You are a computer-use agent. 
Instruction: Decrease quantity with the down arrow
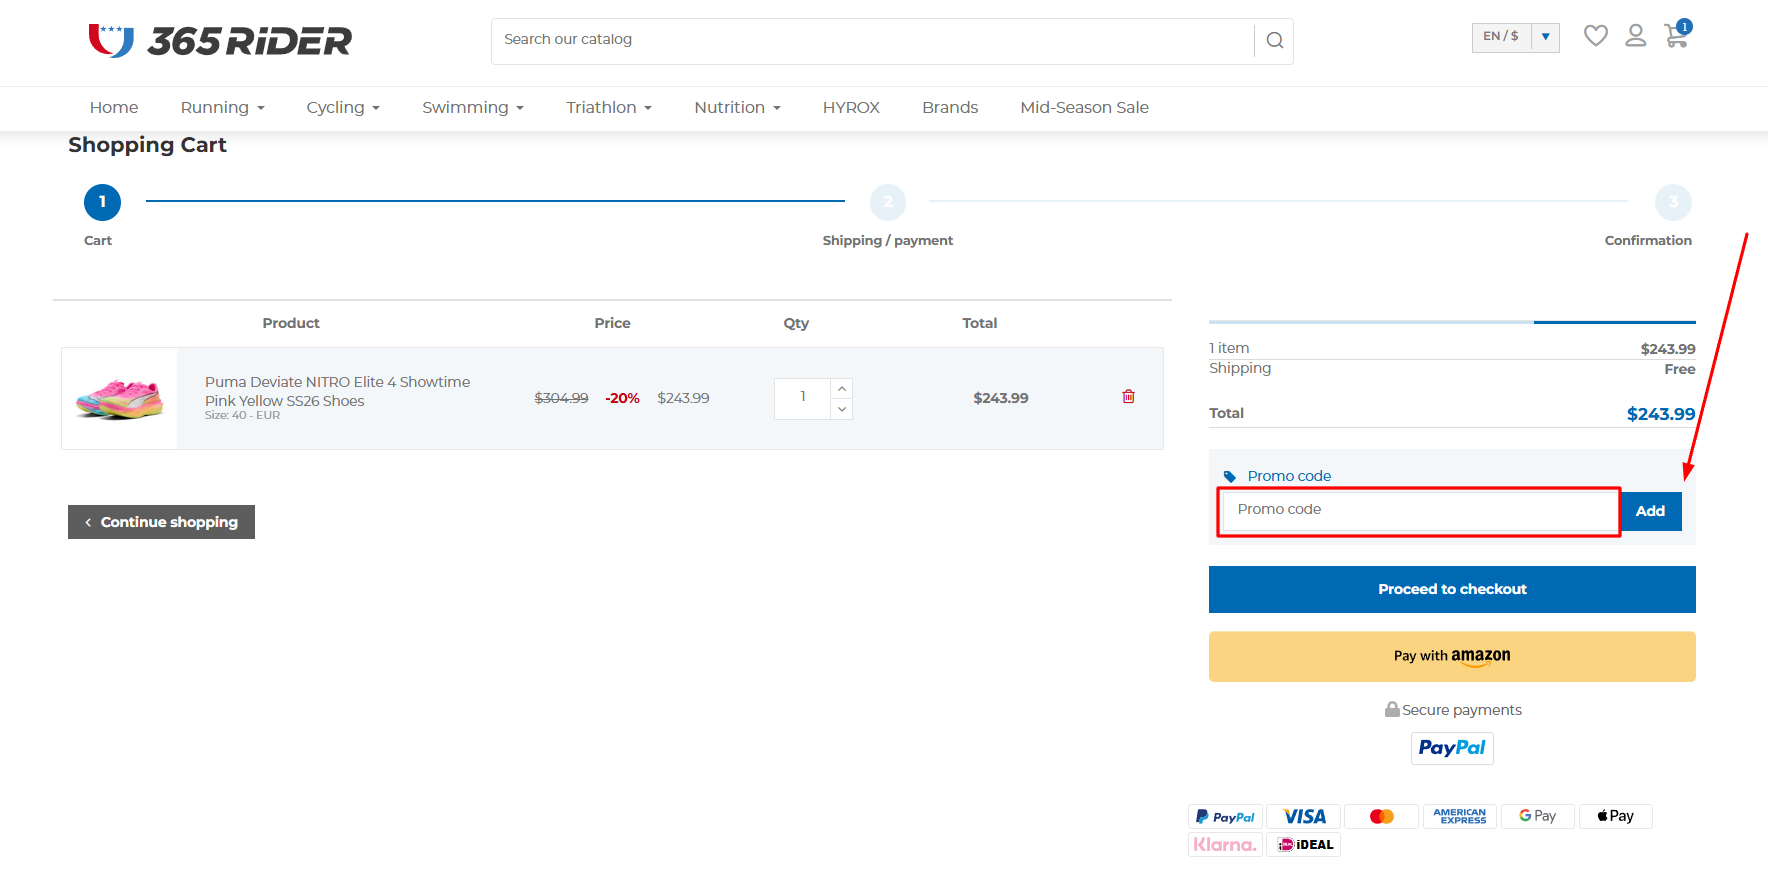click(842, 409)
